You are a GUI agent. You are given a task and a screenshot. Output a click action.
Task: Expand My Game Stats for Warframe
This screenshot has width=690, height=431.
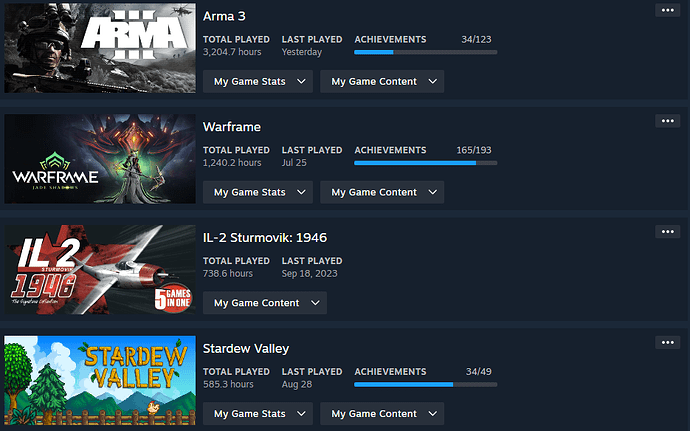pyautogui.click(x=258, y=192)
